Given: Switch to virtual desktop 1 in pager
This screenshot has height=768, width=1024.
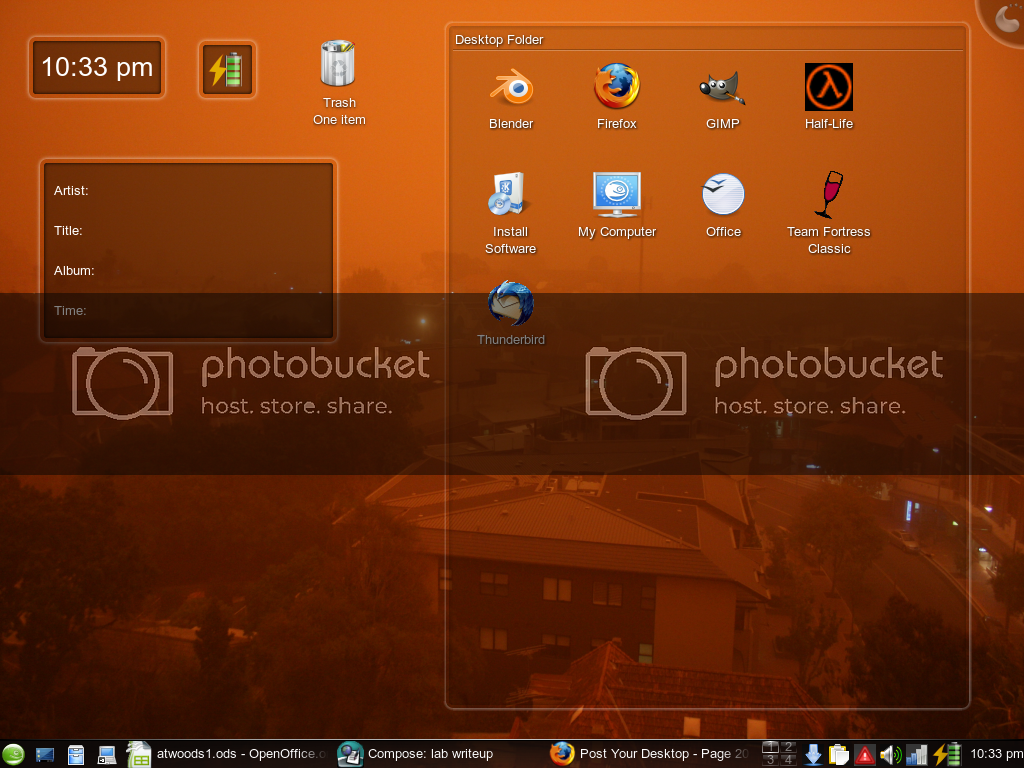Looking at the screenshot, I should [771, 747].
